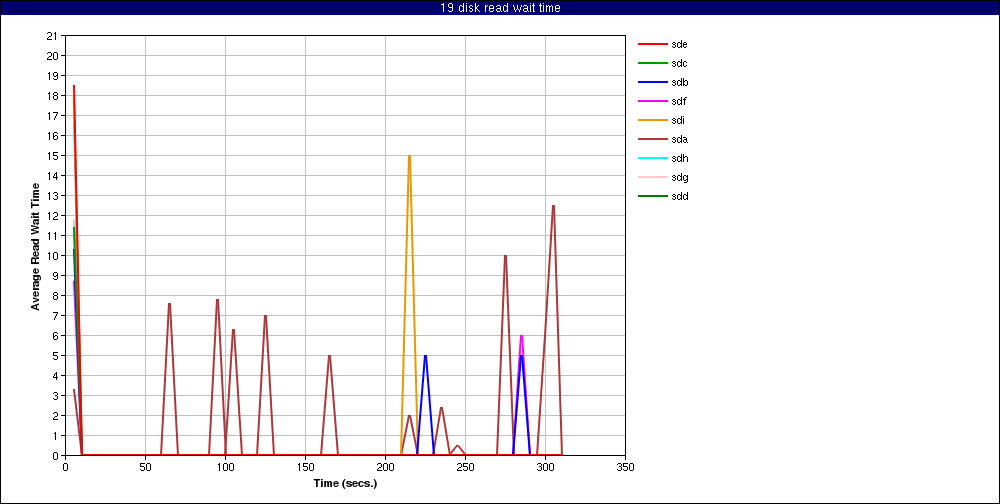Image resolution: width=1000 pixels, height=504 pixels.
Task: Click the brown sda peak at 10
Action: (x=505, y=256)
